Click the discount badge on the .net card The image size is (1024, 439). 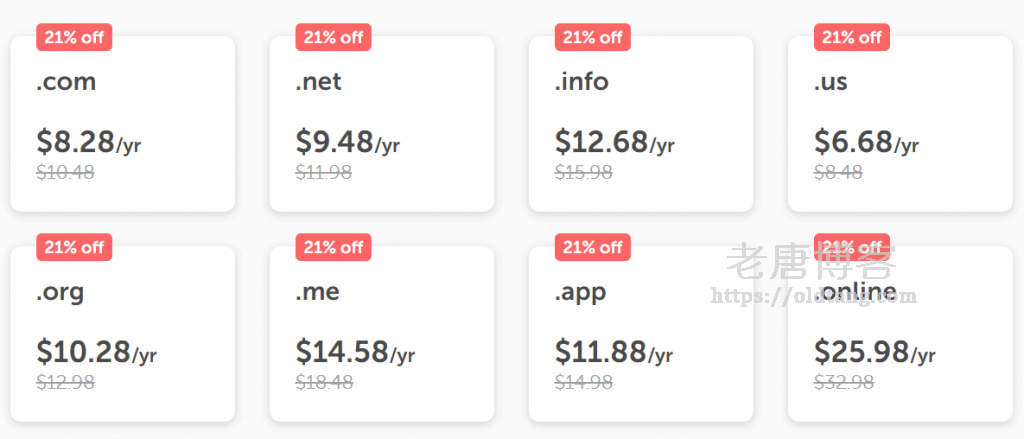click(x=333, y=37)
